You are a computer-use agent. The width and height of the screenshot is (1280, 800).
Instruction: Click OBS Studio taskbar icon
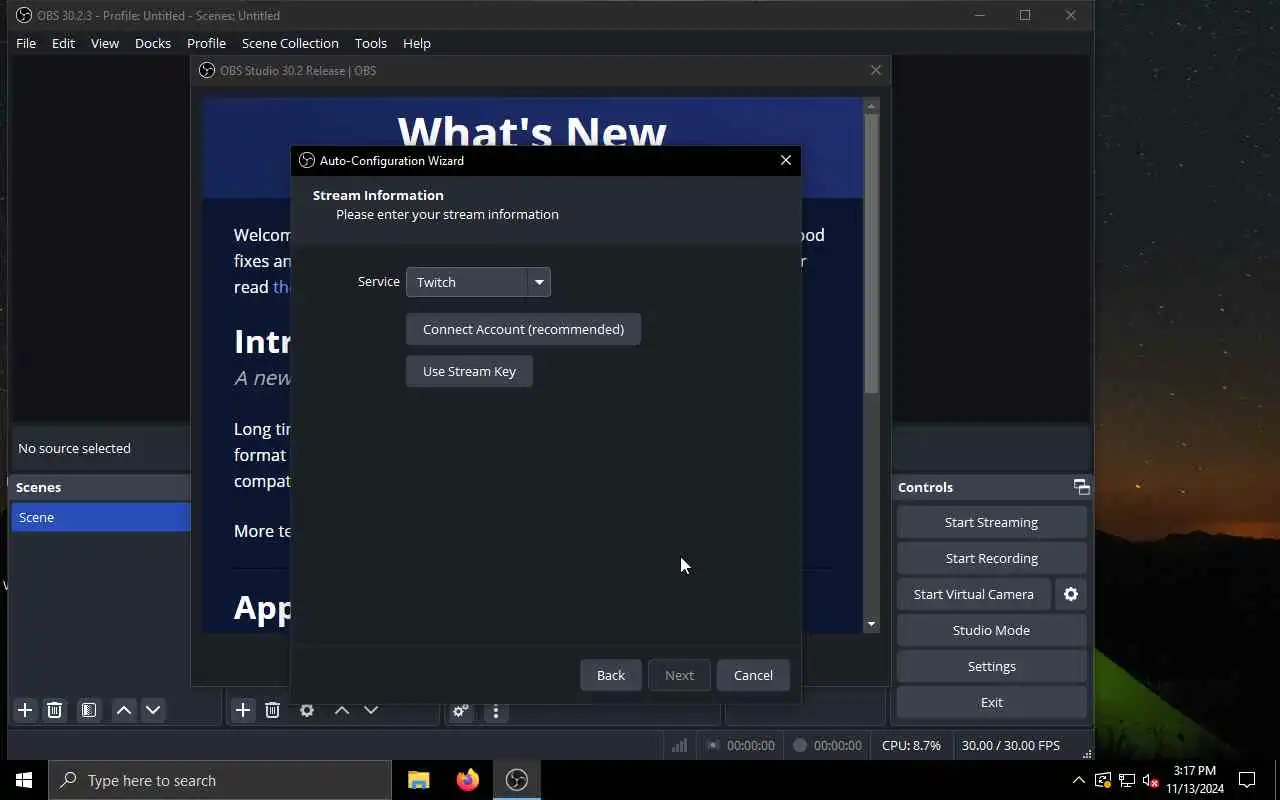pyautogui.click(x=516, y=780)
